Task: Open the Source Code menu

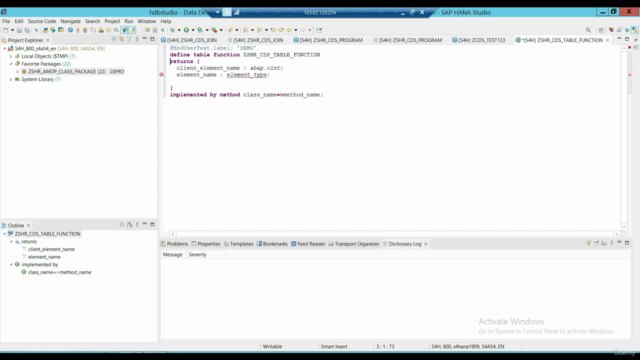Action: (42, 21)
